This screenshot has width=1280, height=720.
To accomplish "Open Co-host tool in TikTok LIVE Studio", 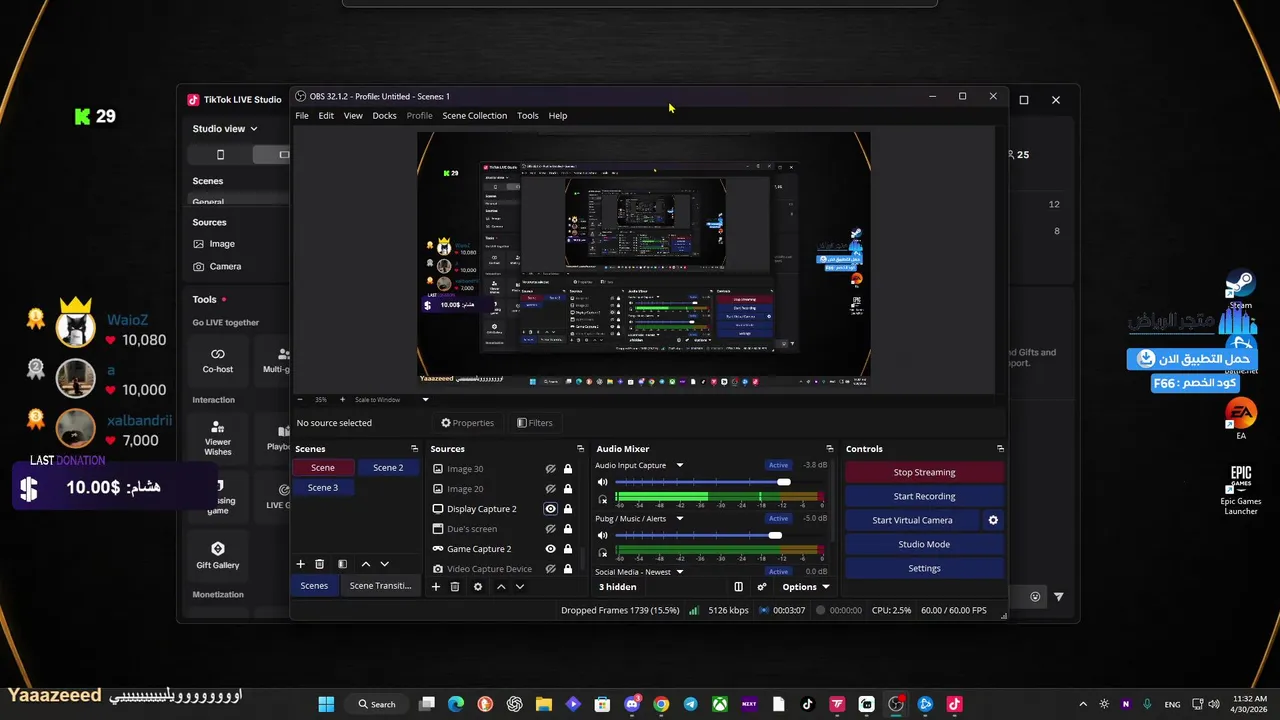I will pyautogui.click(x=218, y=360).
